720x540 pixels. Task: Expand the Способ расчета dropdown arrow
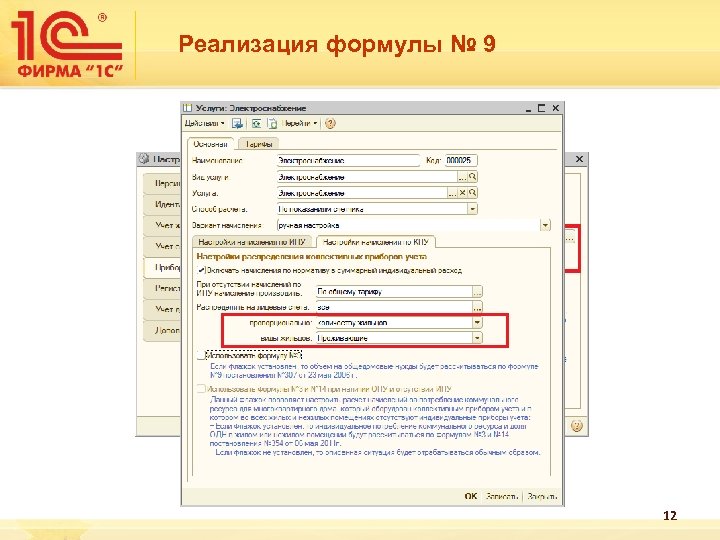(472, 209)
